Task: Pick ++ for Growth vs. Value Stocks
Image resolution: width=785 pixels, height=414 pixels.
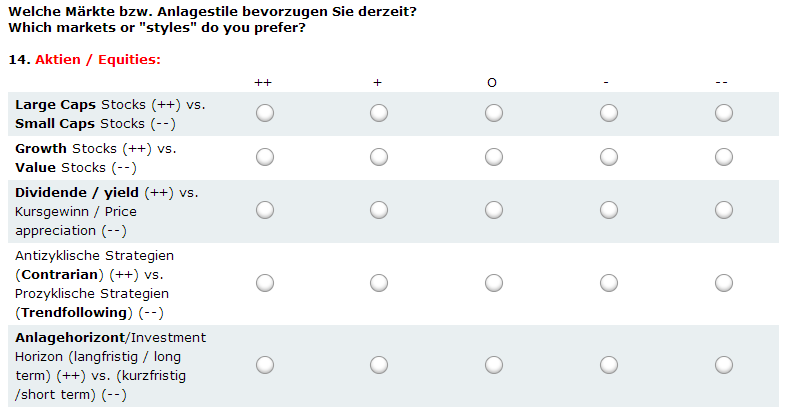Action: coord(265,157)
